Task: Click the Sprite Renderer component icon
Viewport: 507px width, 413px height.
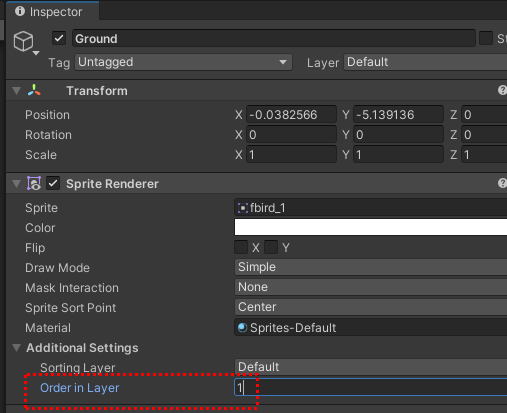Action: coord(34,183)
